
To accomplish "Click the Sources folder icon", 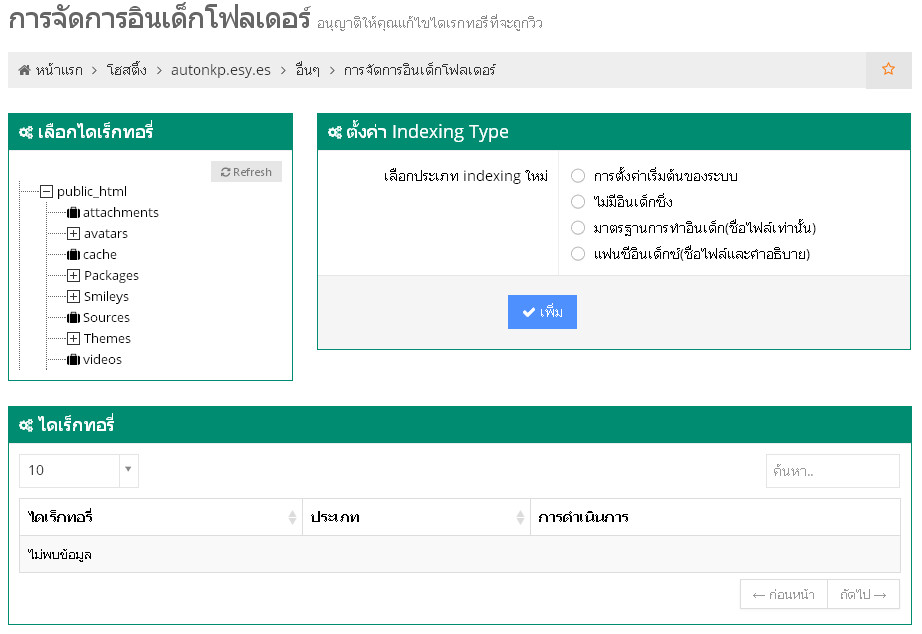I will point(73,318).
